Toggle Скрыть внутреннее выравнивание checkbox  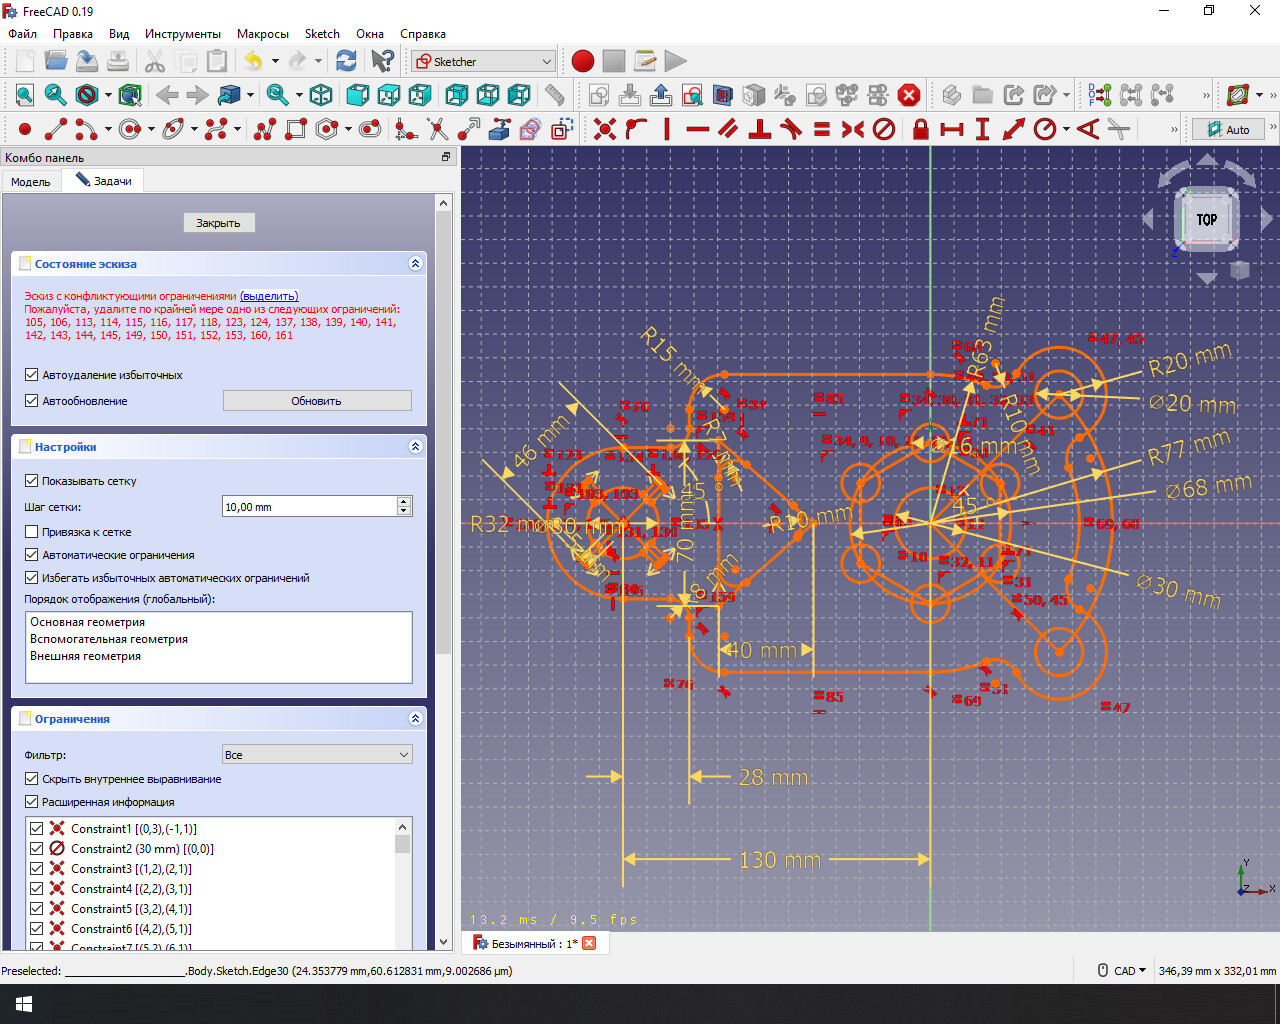click(x=31, y=779)
